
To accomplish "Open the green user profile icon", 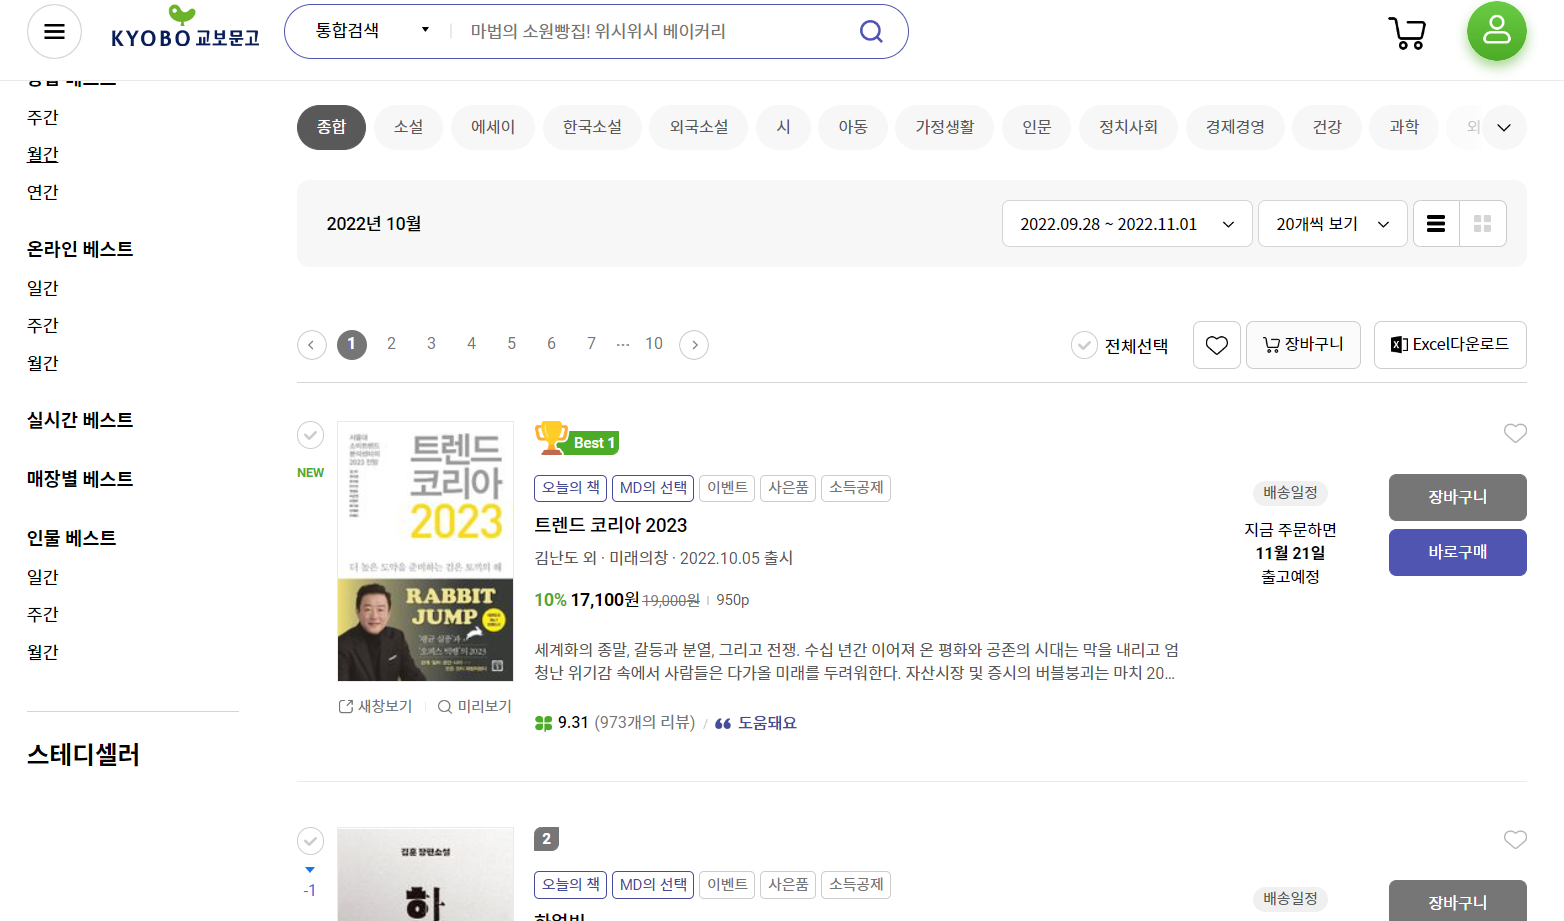I will point(1496,30).
